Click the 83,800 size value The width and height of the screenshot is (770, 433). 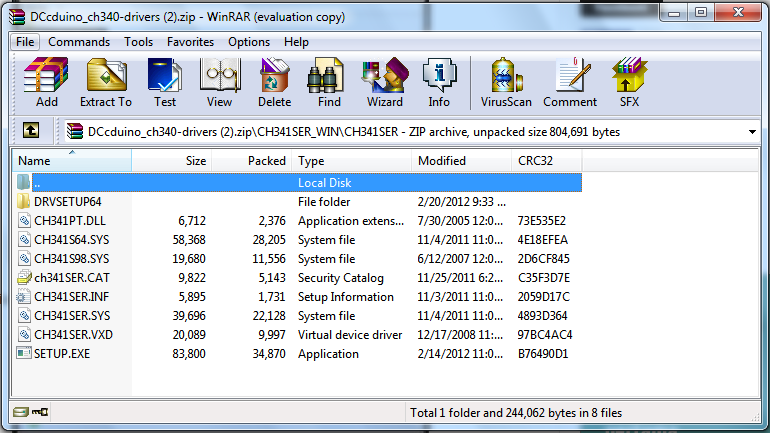(x=189, y=354)
